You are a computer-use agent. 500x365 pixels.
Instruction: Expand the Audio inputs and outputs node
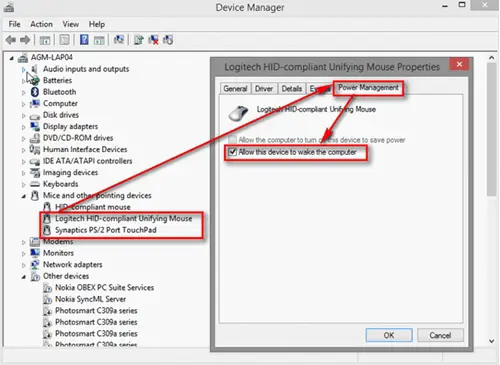23,69
